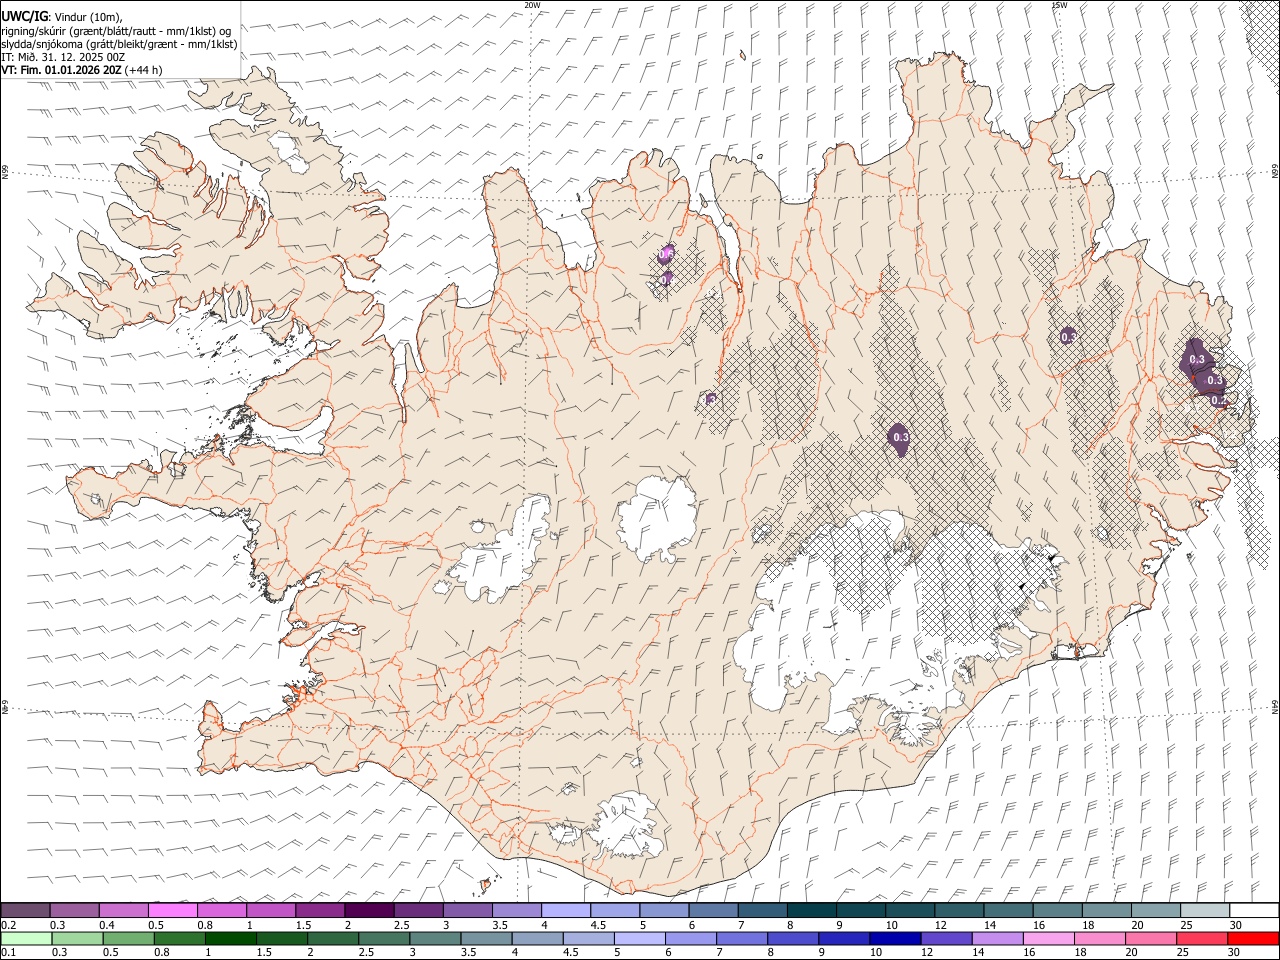This screenshot has height=960, width=1280.
Task: Click the 20W longitude label
Action: tap(532, 5)
